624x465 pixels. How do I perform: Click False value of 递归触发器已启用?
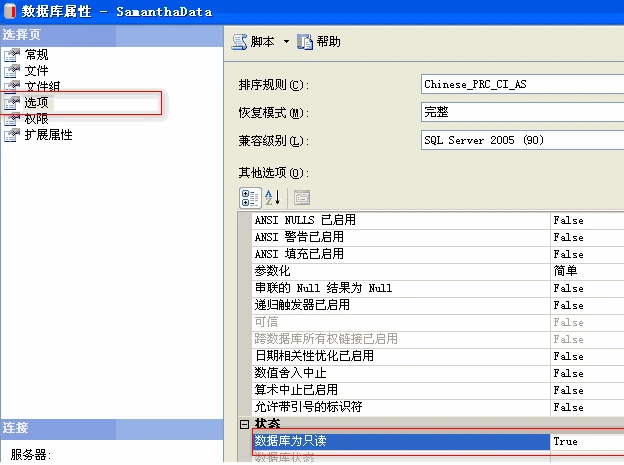tap(568, 305)
